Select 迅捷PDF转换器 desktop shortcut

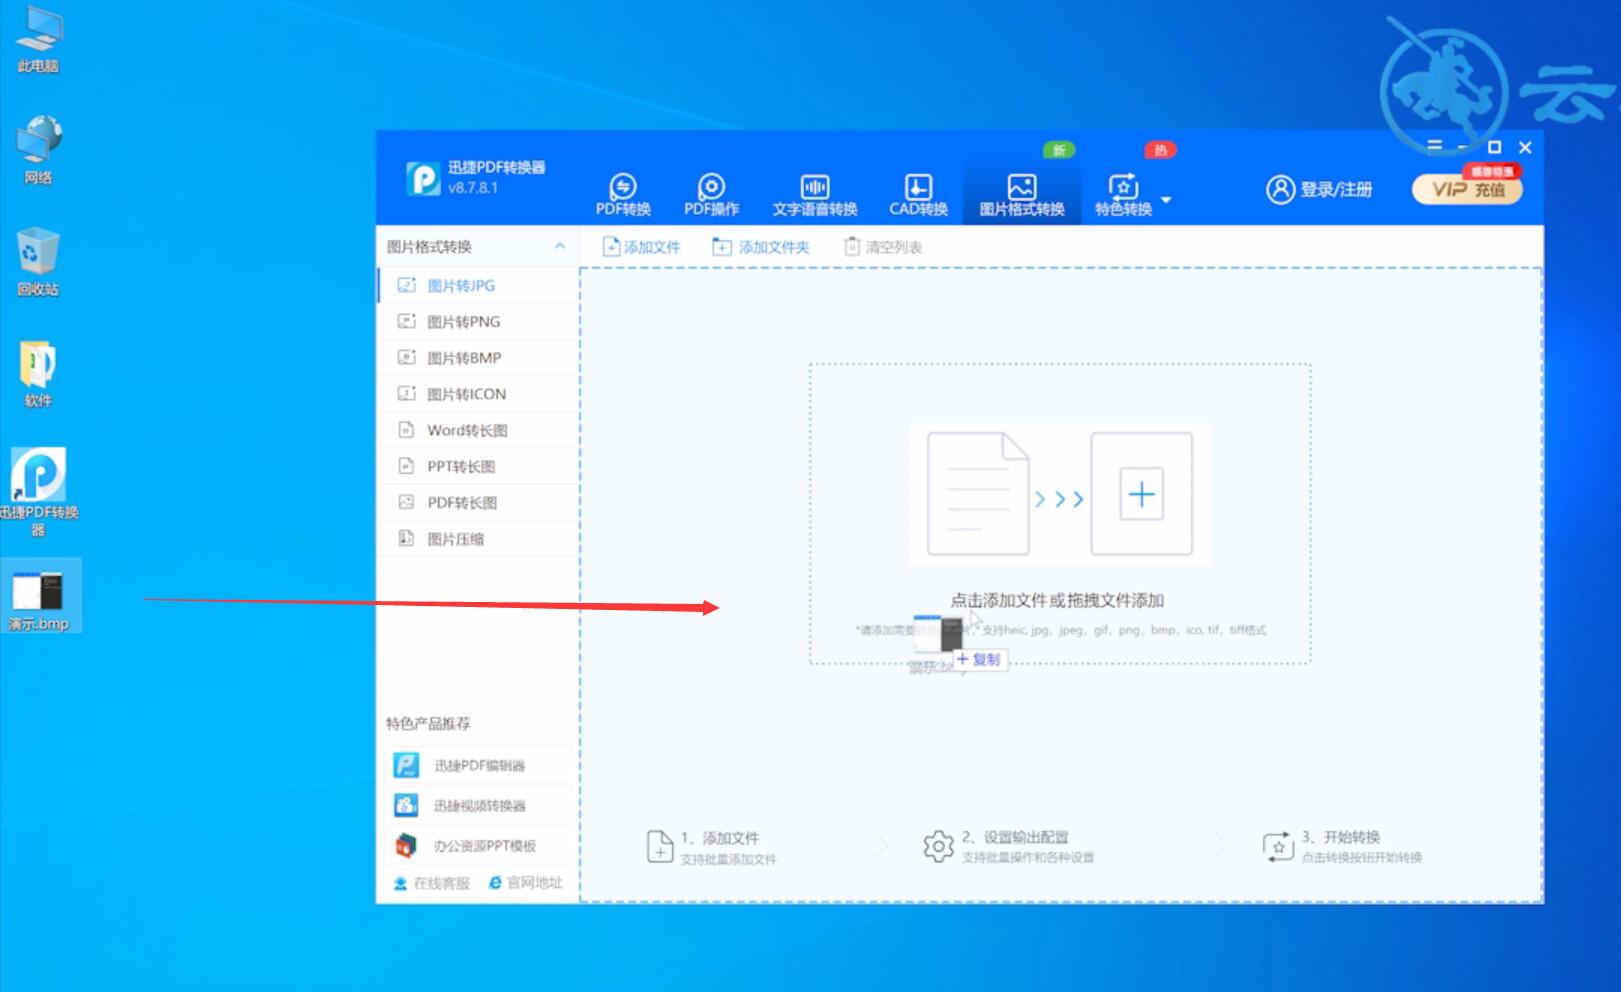[38, 492]
